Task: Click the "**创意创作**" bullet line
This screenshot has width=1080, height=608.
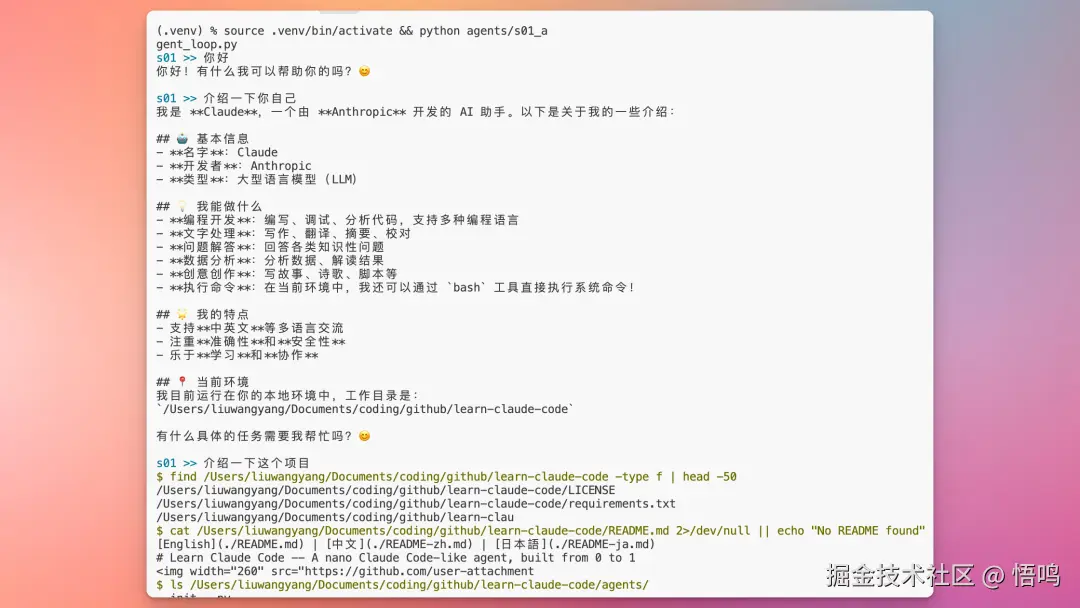Action: pos(277,274)
